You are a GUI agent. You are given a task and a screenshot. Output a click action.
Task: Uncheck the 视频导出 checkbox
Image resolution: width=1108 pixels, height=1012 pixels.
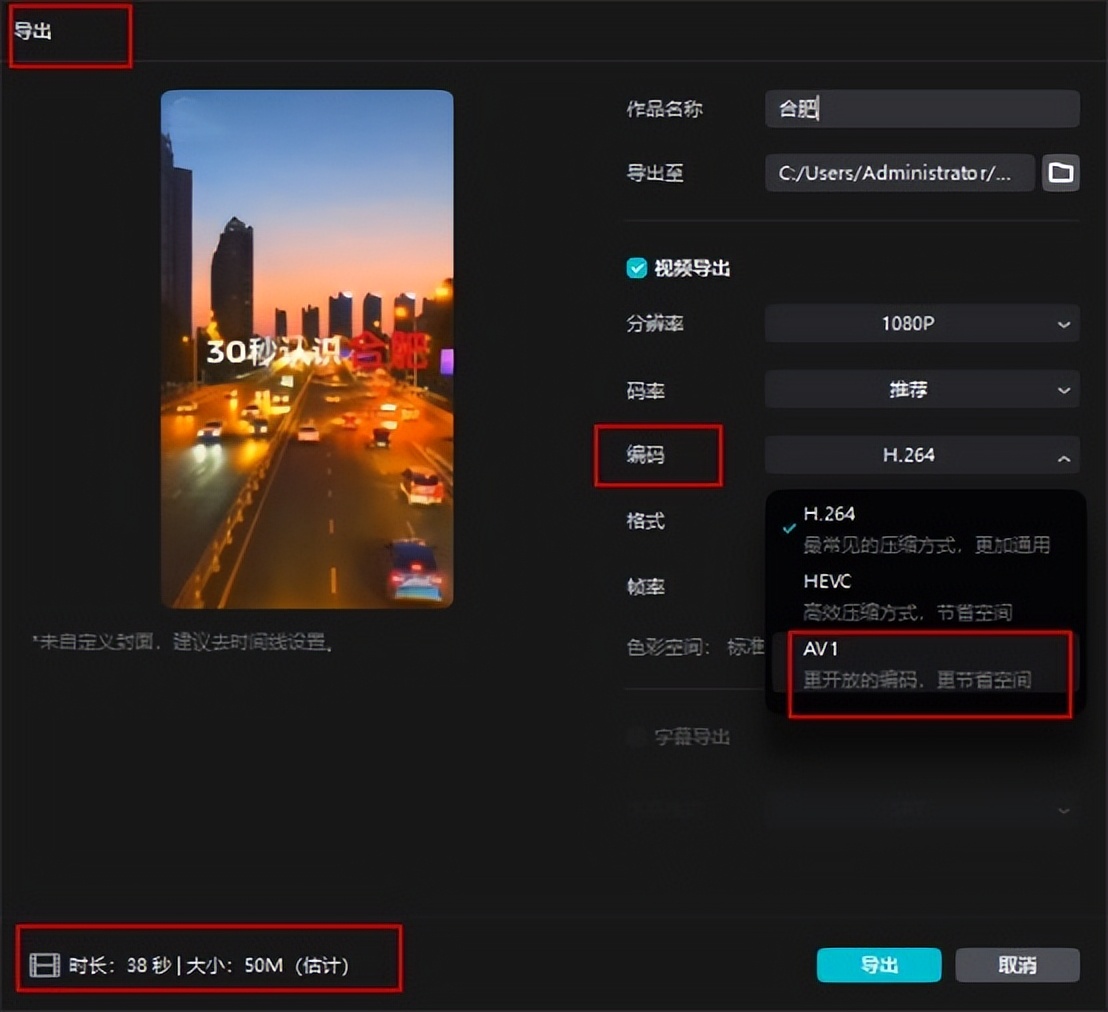pyautogui.click(x=637, y=267)
